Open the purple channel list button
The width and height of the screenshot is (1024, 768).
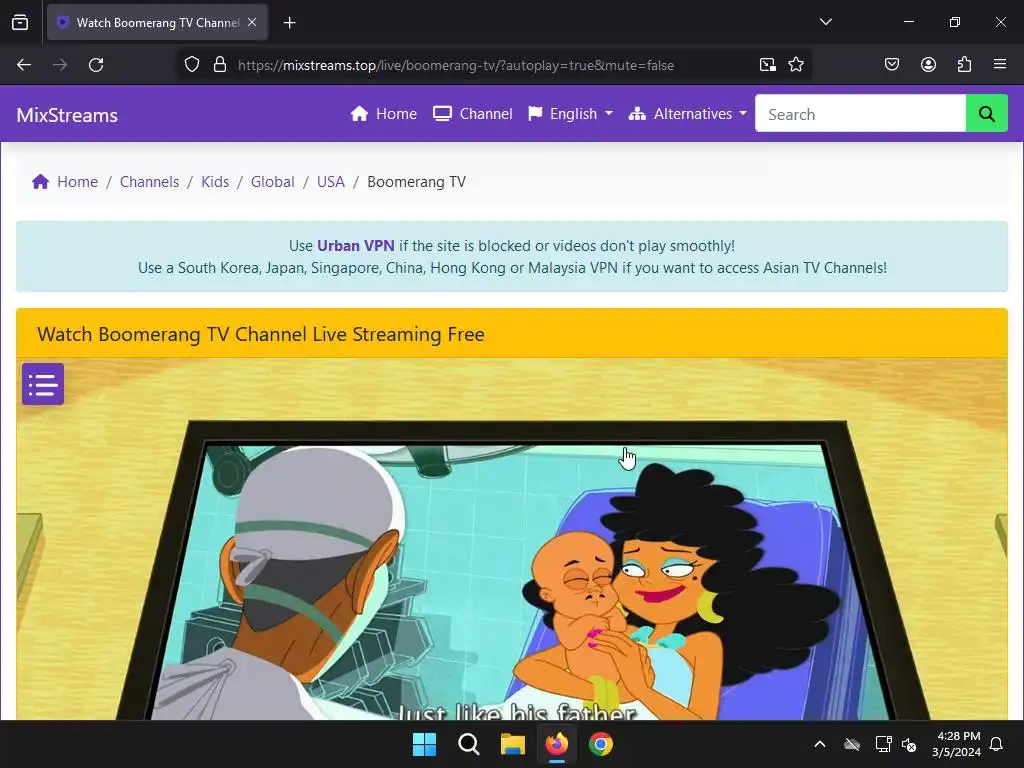tap(43, 384)
